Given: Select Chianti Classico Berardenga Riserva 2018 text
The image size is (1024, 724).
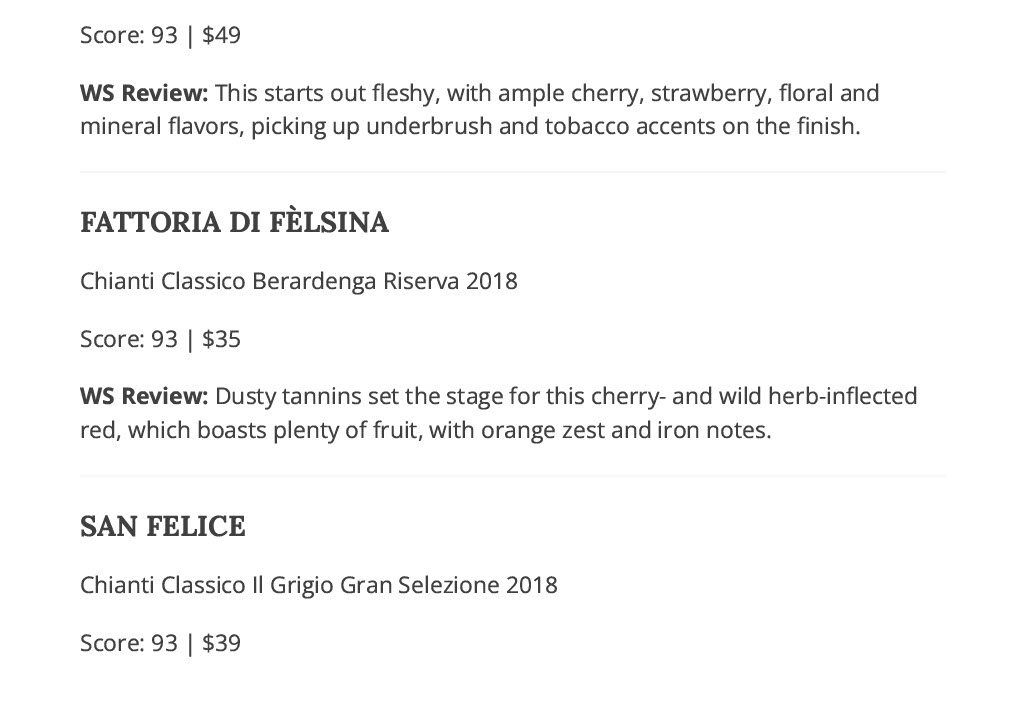Looking at the screenshot, I should 298,281.
